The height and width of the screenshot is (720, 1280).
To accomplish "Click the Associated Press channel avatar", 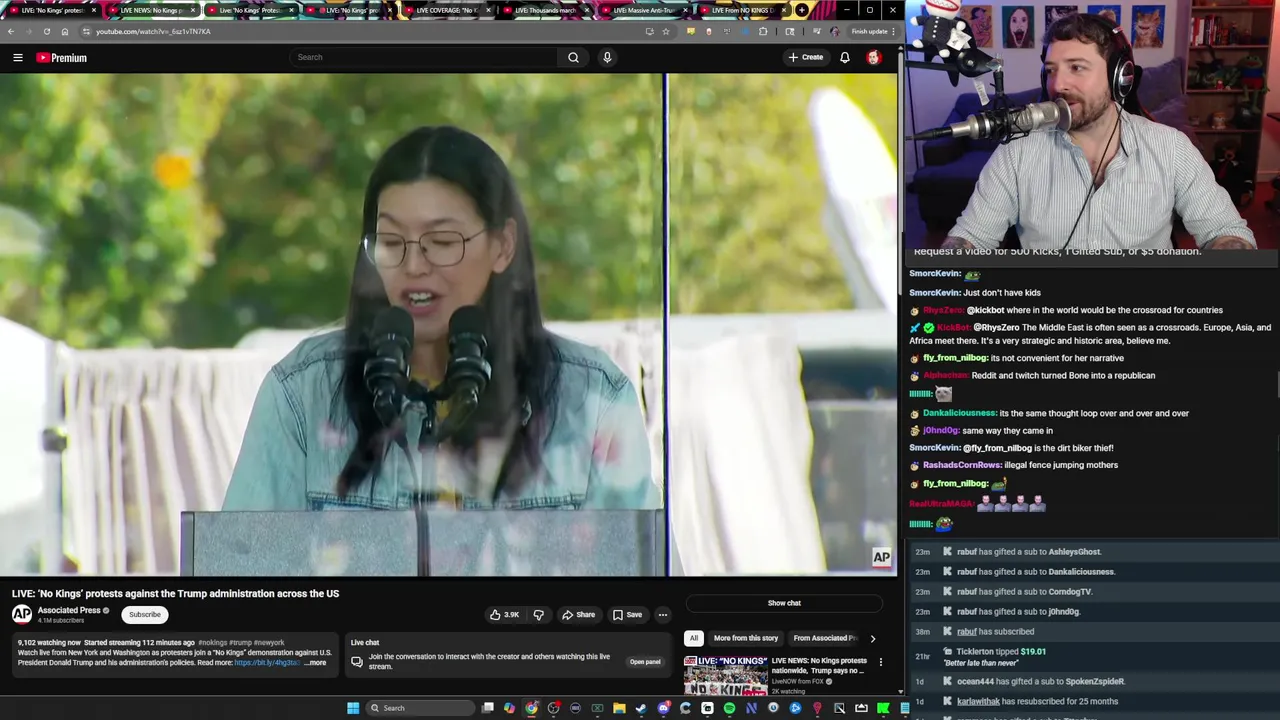I will pyautogui.click(x=22, y=614).
